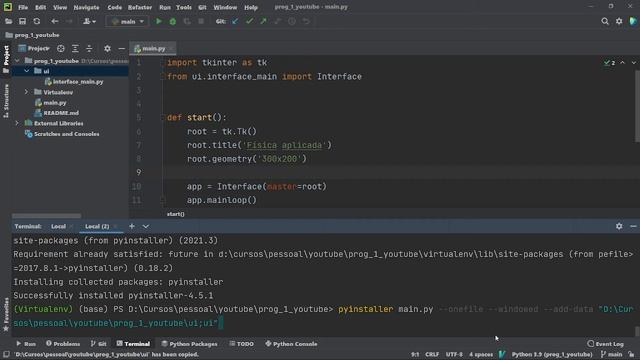The width and height of the screenshot is (640, 360).
Task: Add a new terminal session
Action: pos(132,226)
